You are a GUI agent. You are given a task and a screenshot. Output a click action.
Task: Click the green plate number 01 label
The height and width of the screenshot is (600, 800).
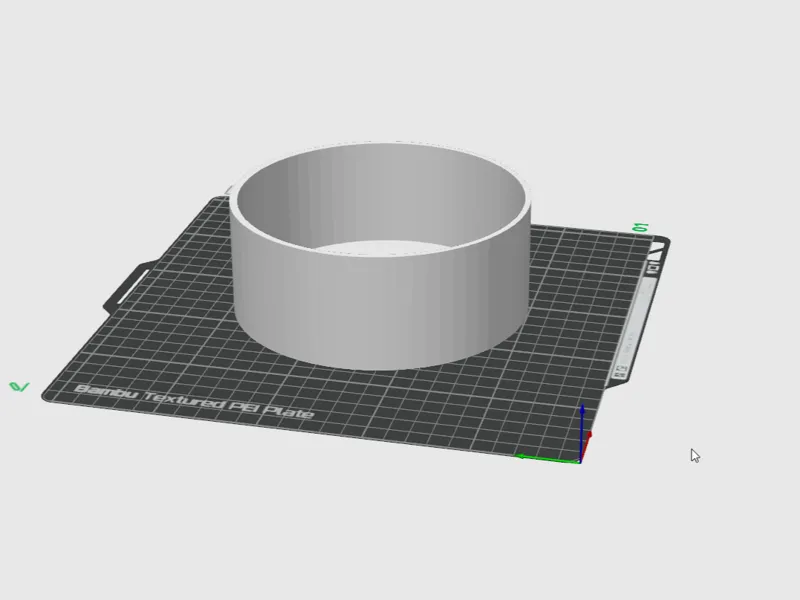(640, 227)
